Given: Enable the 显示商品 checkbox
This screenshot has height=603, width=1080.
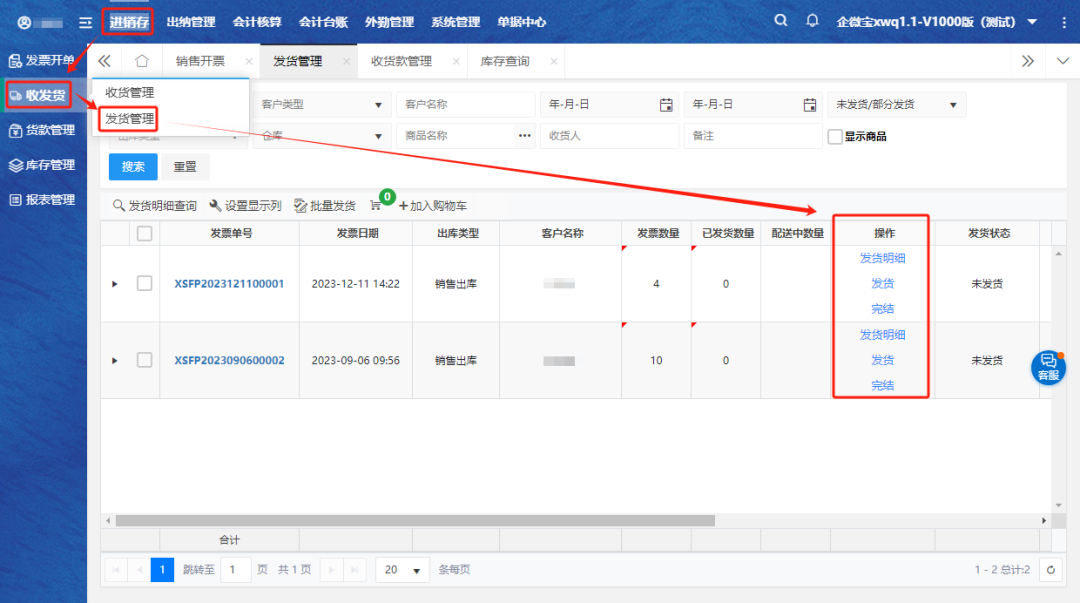Looking at the screenshot, I should (835, 137).
